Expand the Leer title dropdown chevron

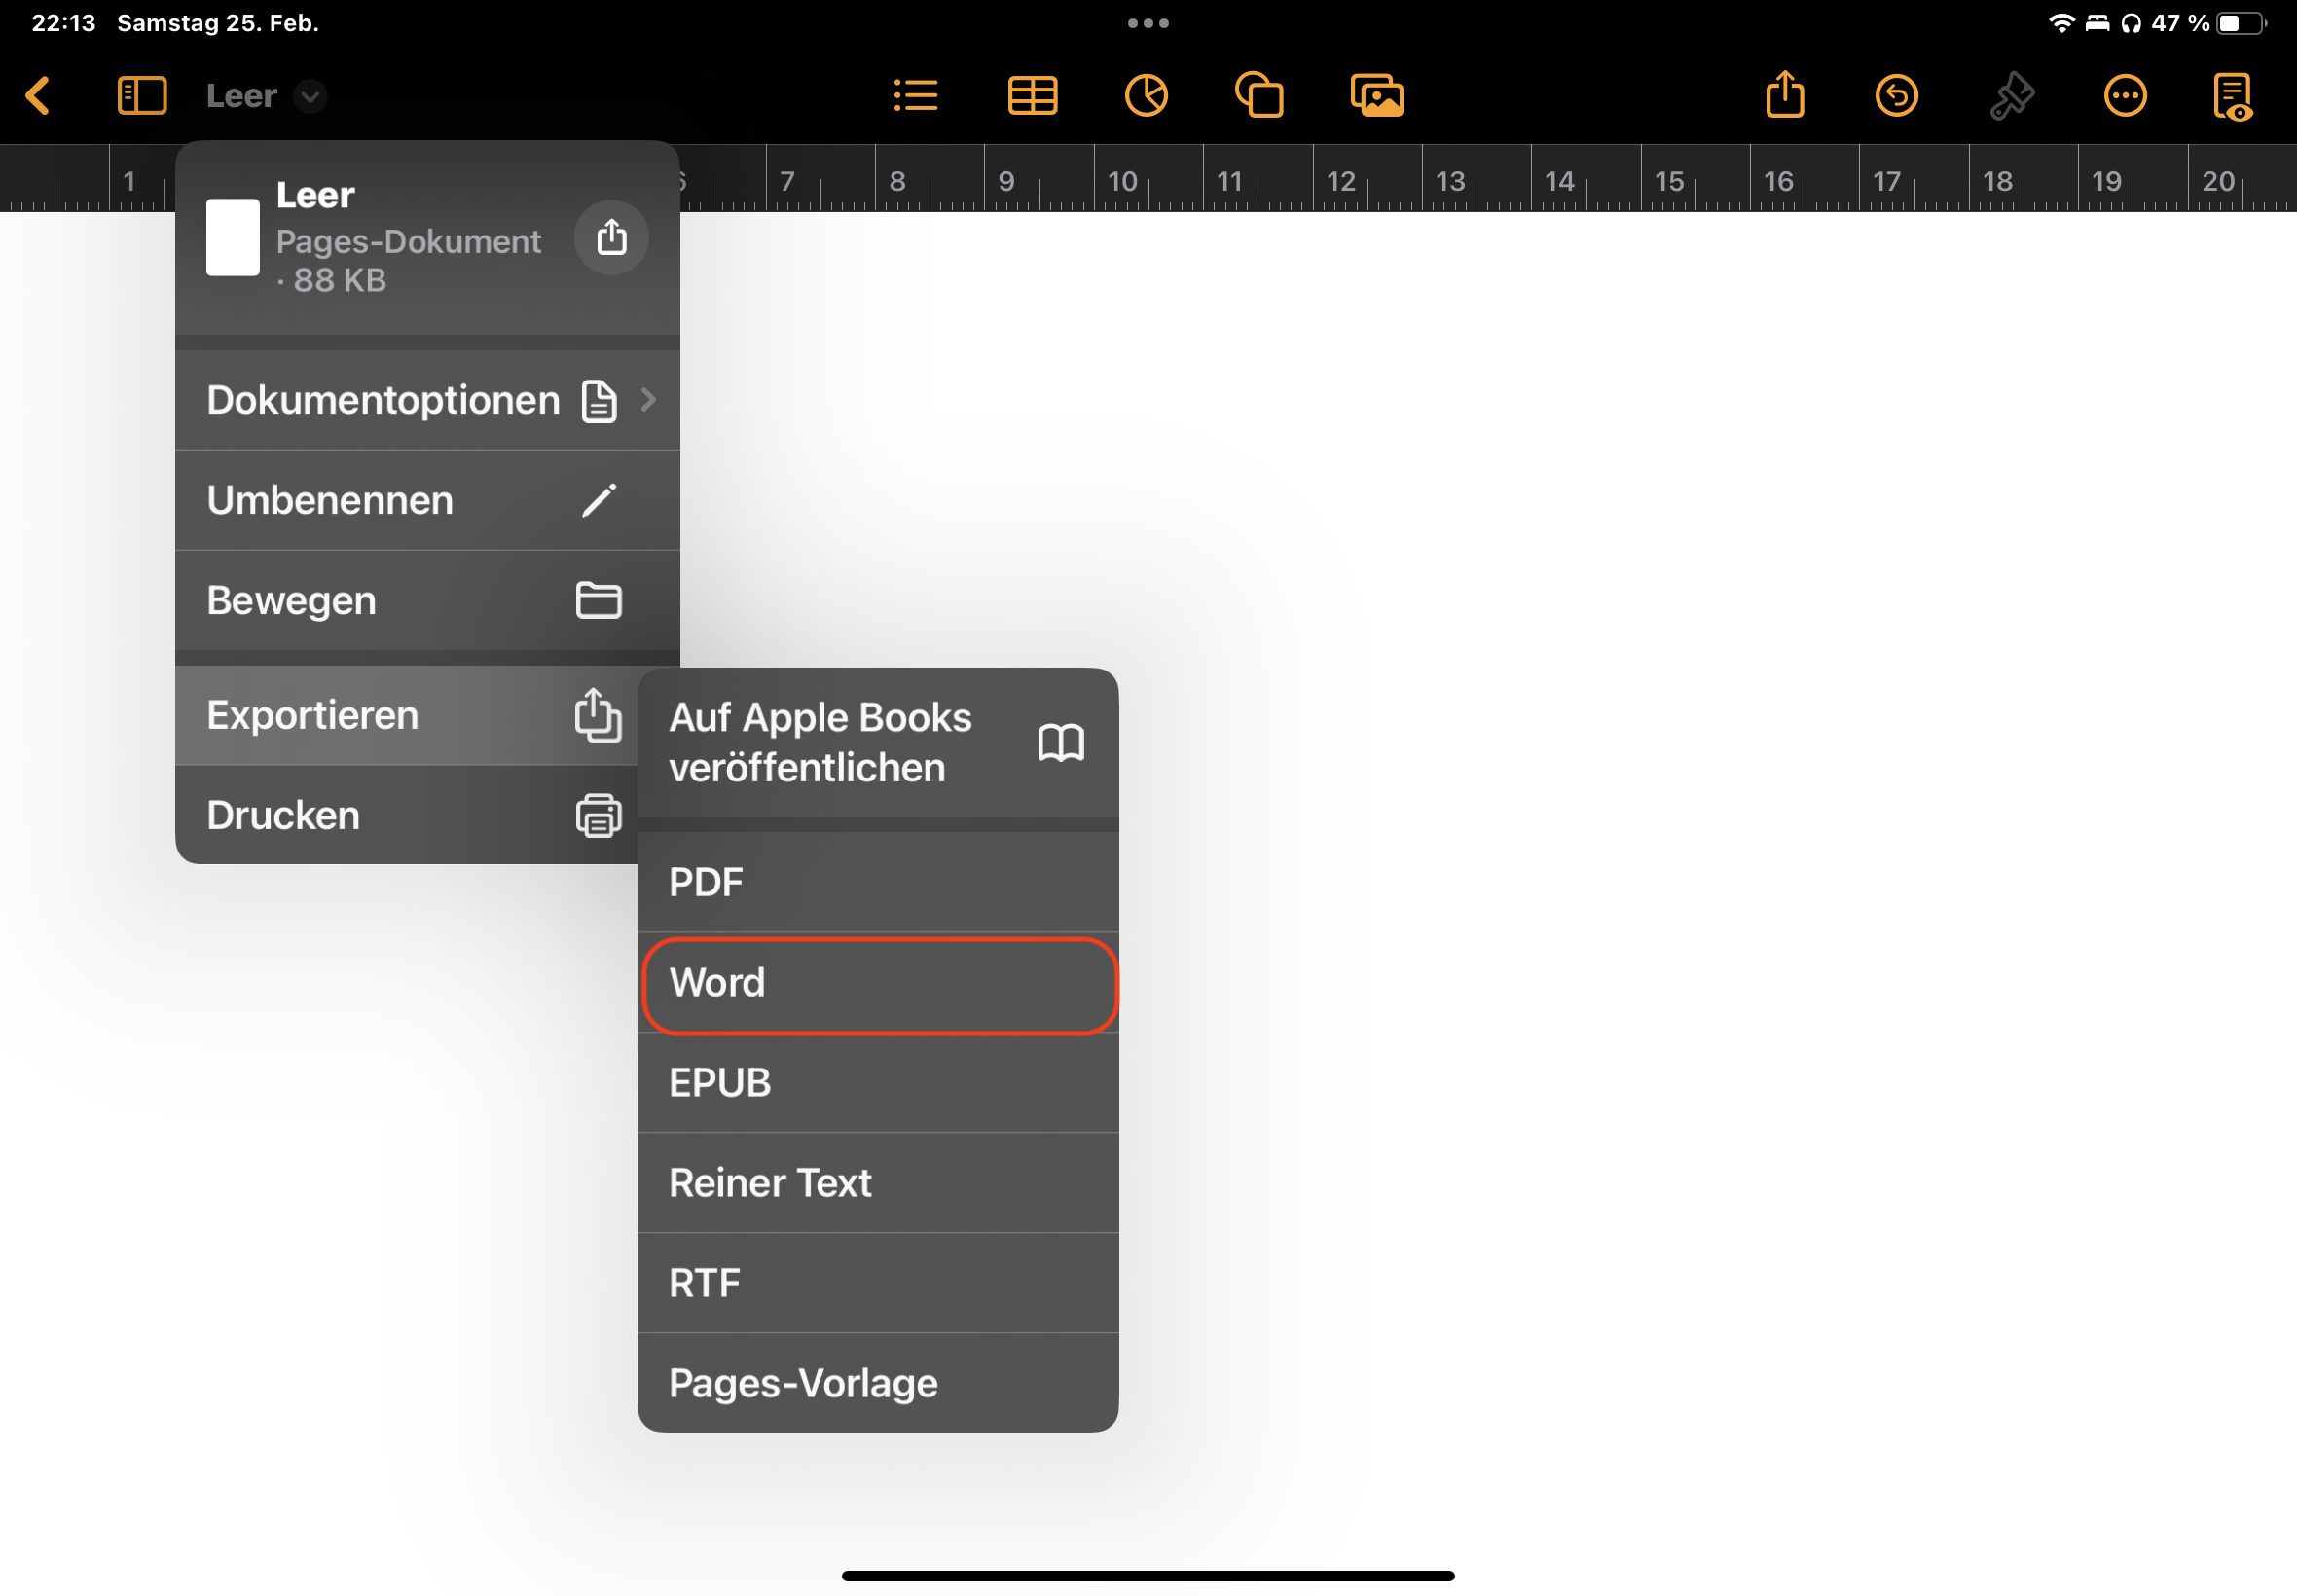pyautogui.click(x=310, y=96)
